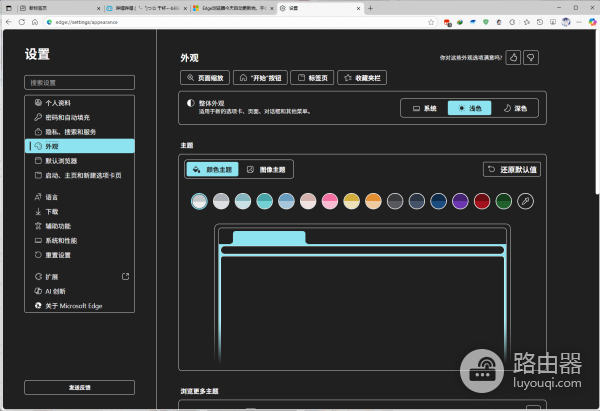Pick a custom color with eyedropper icon

(x=525, y=201)
